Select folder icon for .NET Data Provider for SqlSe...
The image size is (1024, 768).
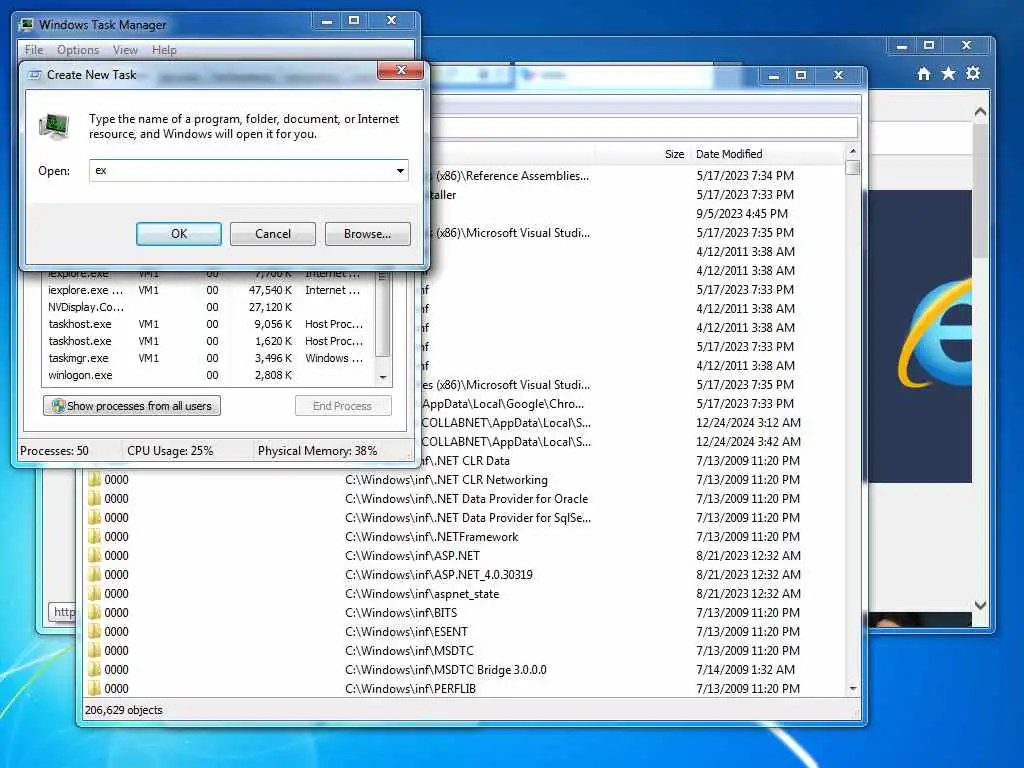(x=94, y=517)
